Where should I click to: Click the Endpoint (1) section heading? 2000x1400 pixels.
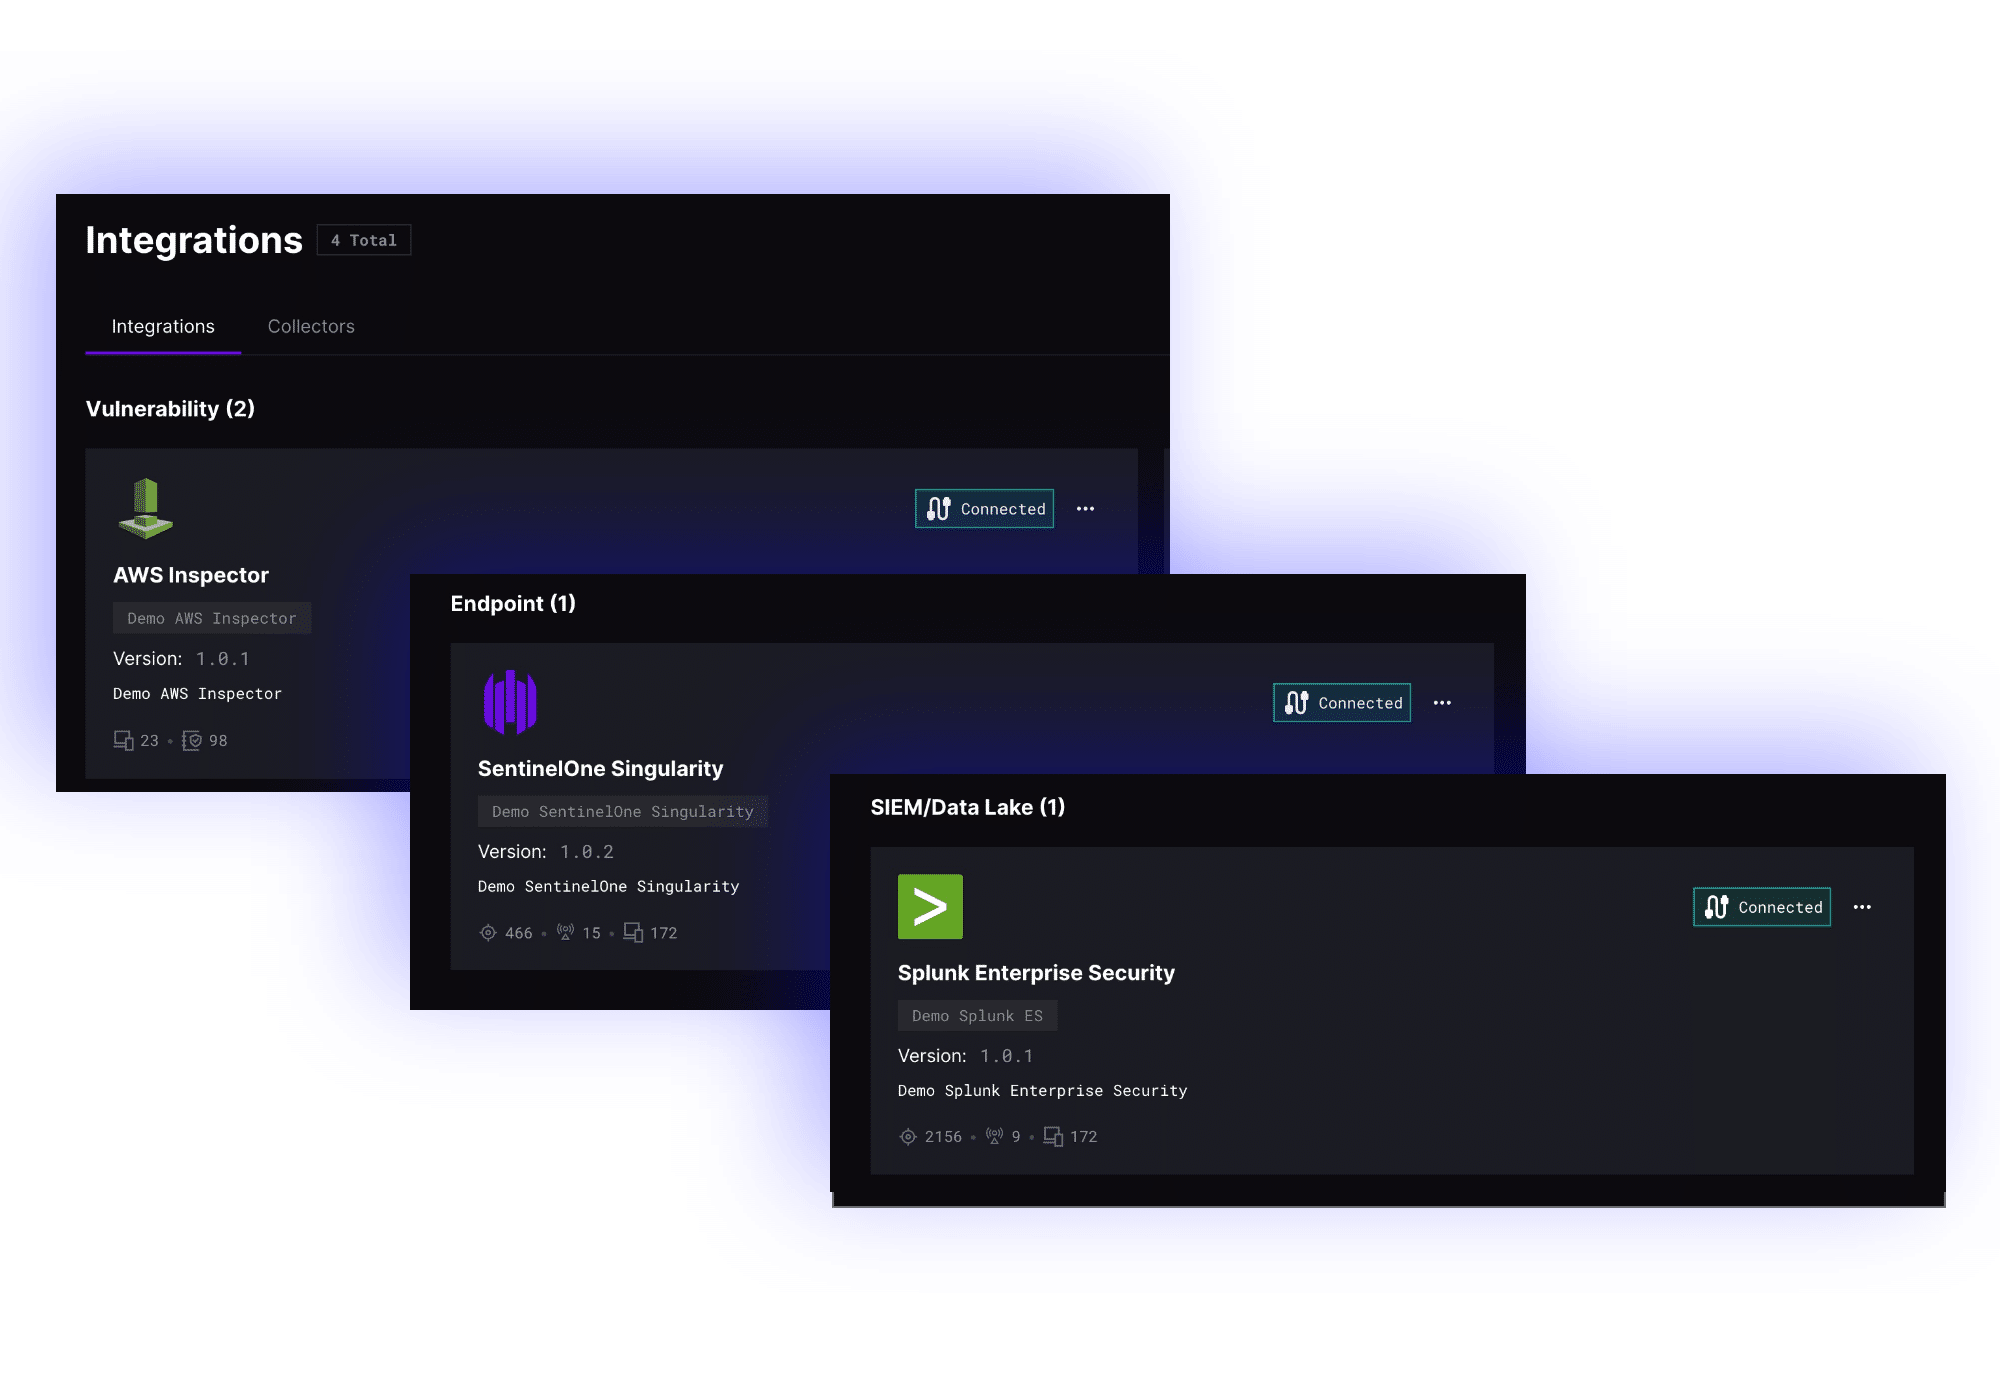tap(513, 603)
